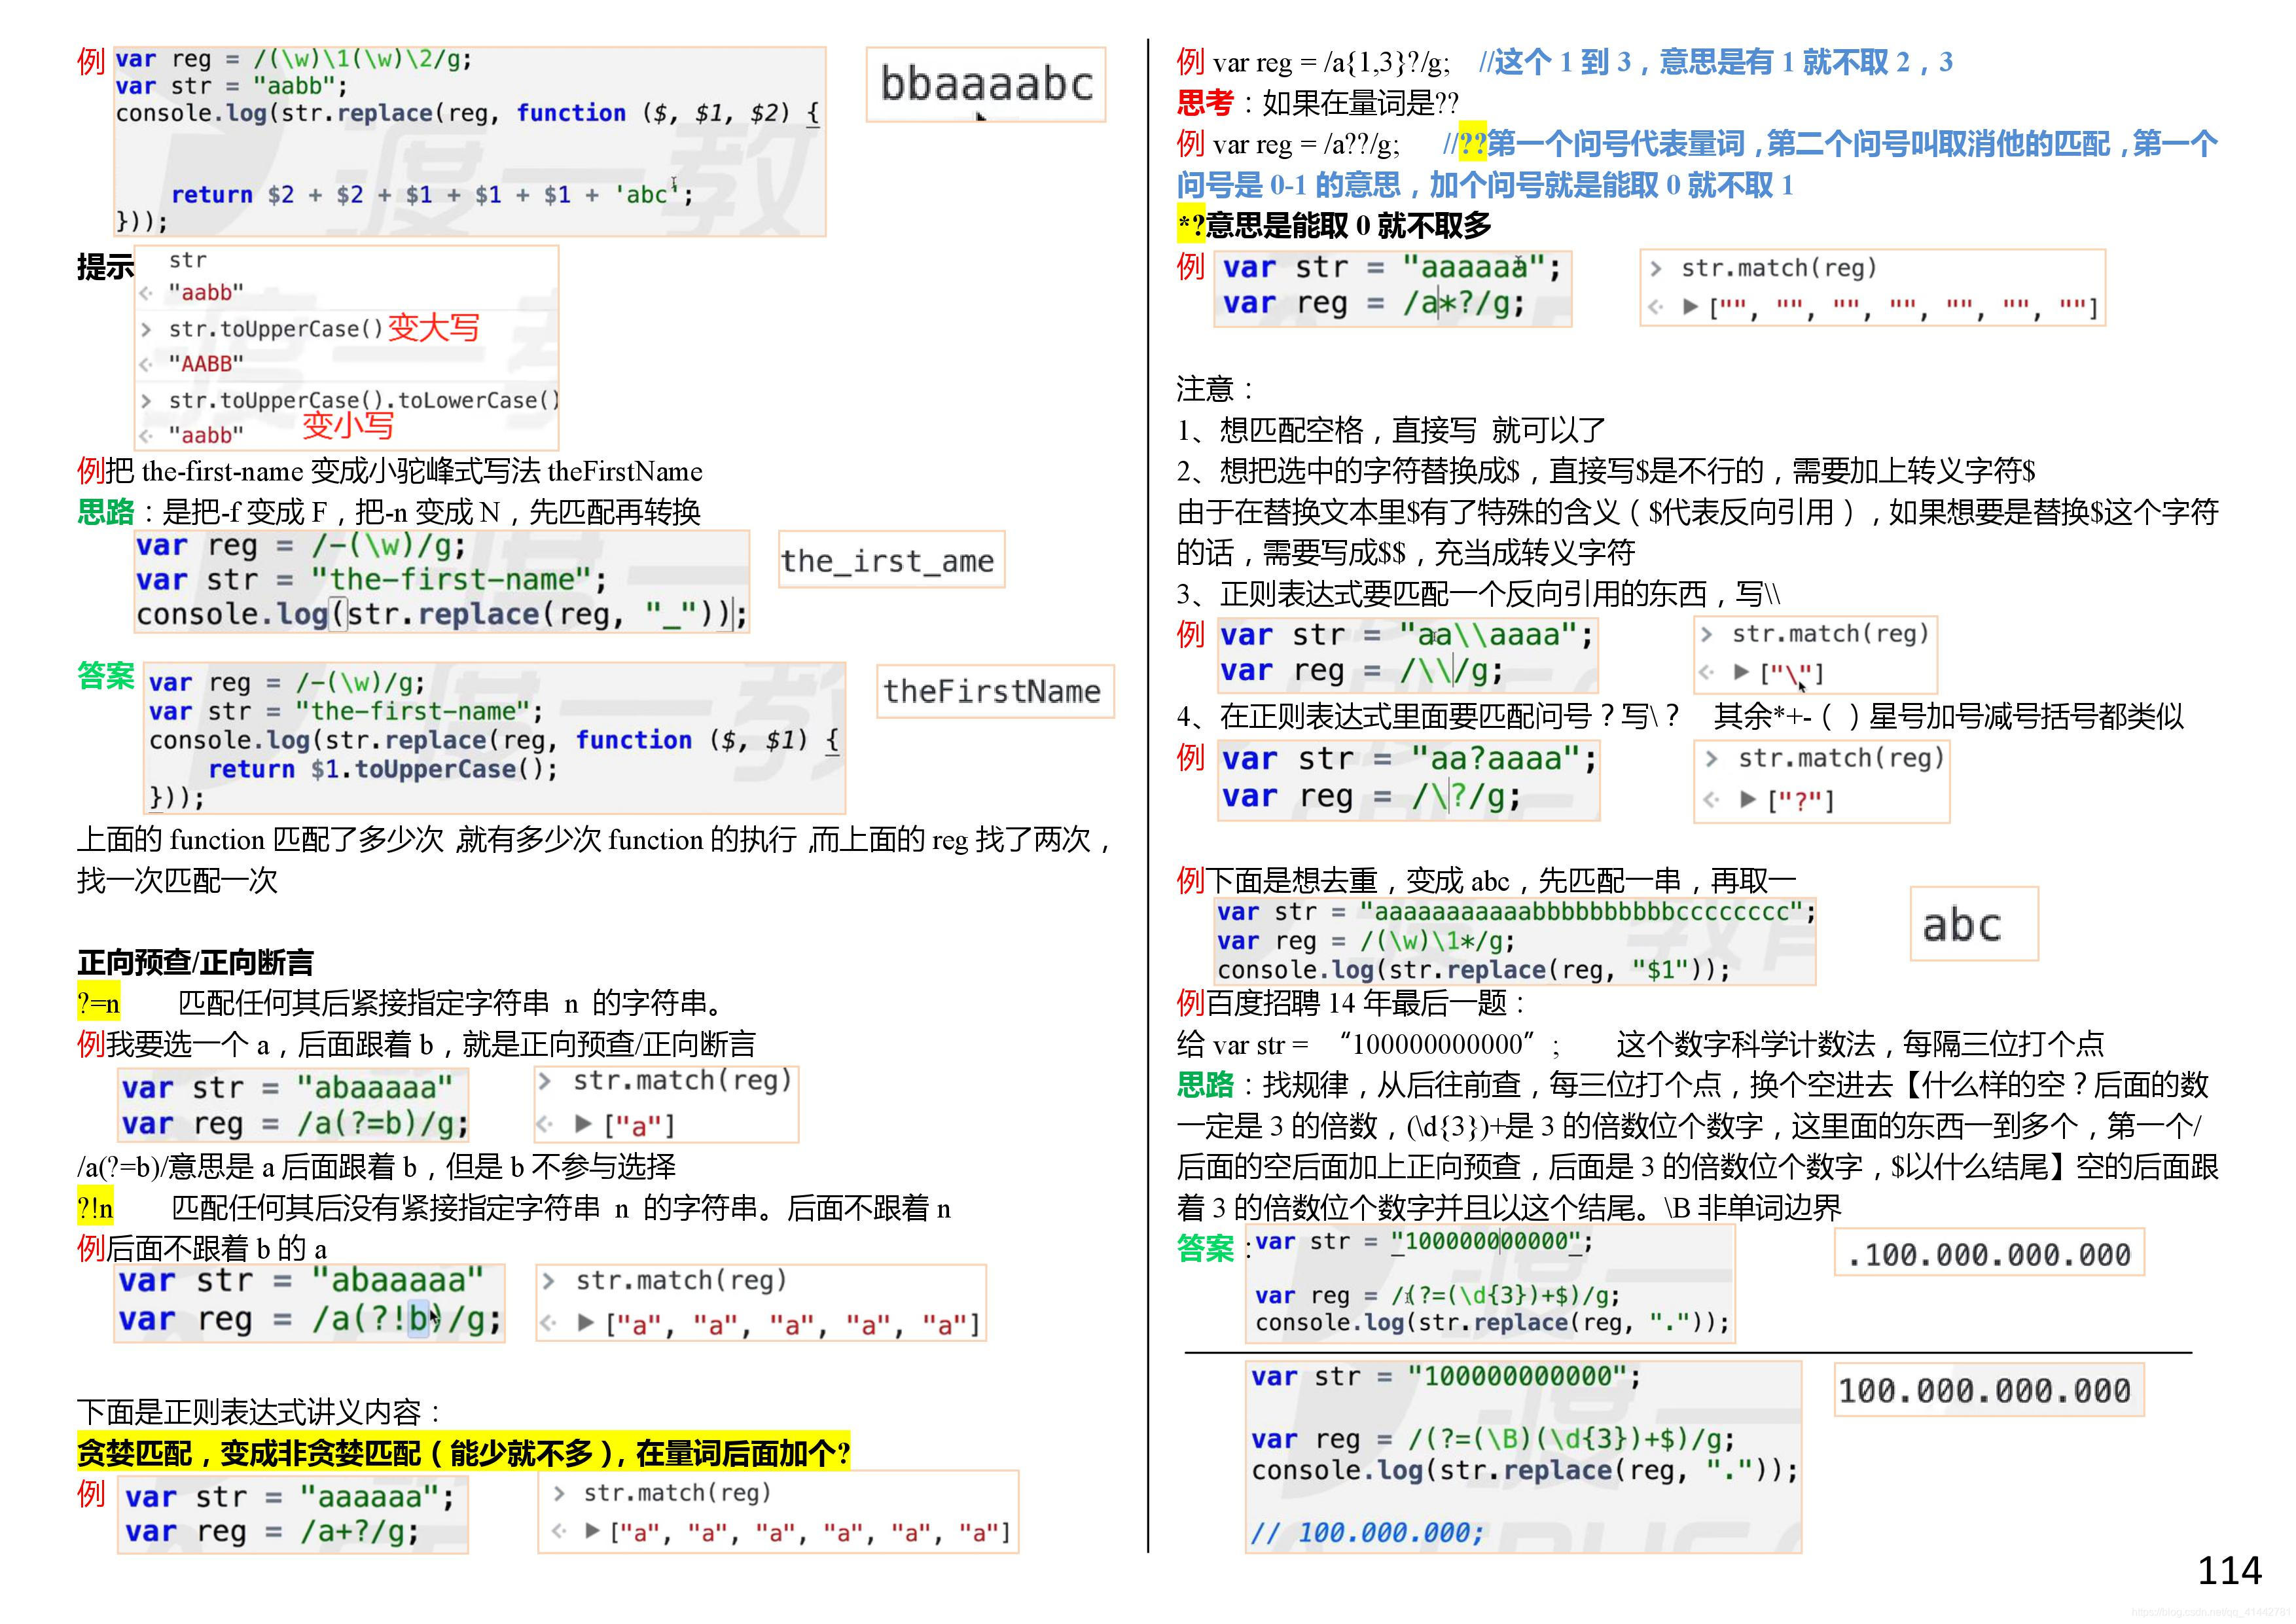Click code "var reg = /(\w)\1(\w)\2/g;"

[294, 59]
